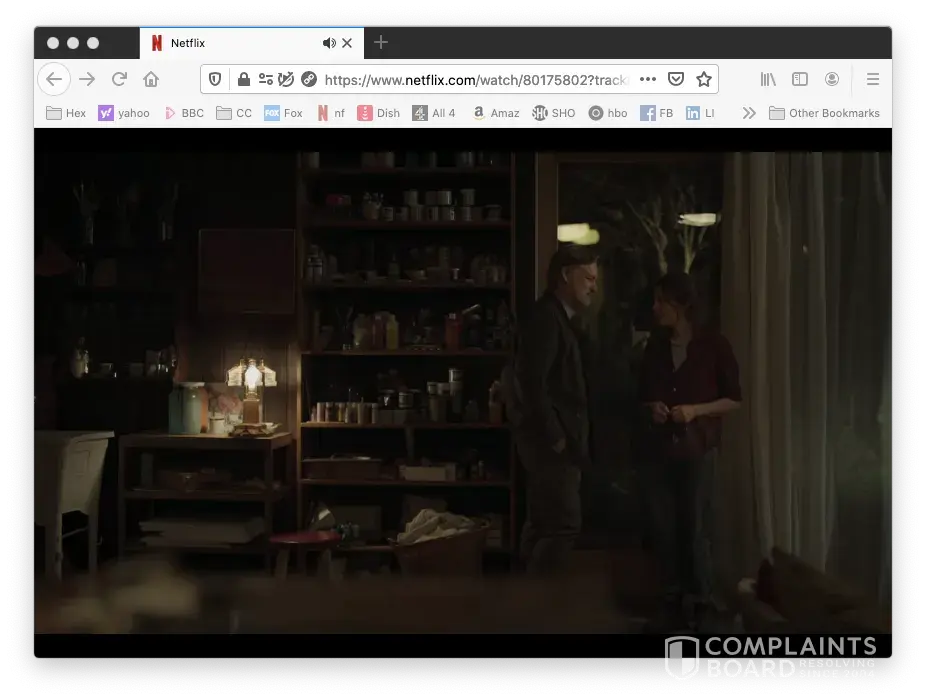
Task: Open site permissions icon in address bar
Action: [266, 79]
